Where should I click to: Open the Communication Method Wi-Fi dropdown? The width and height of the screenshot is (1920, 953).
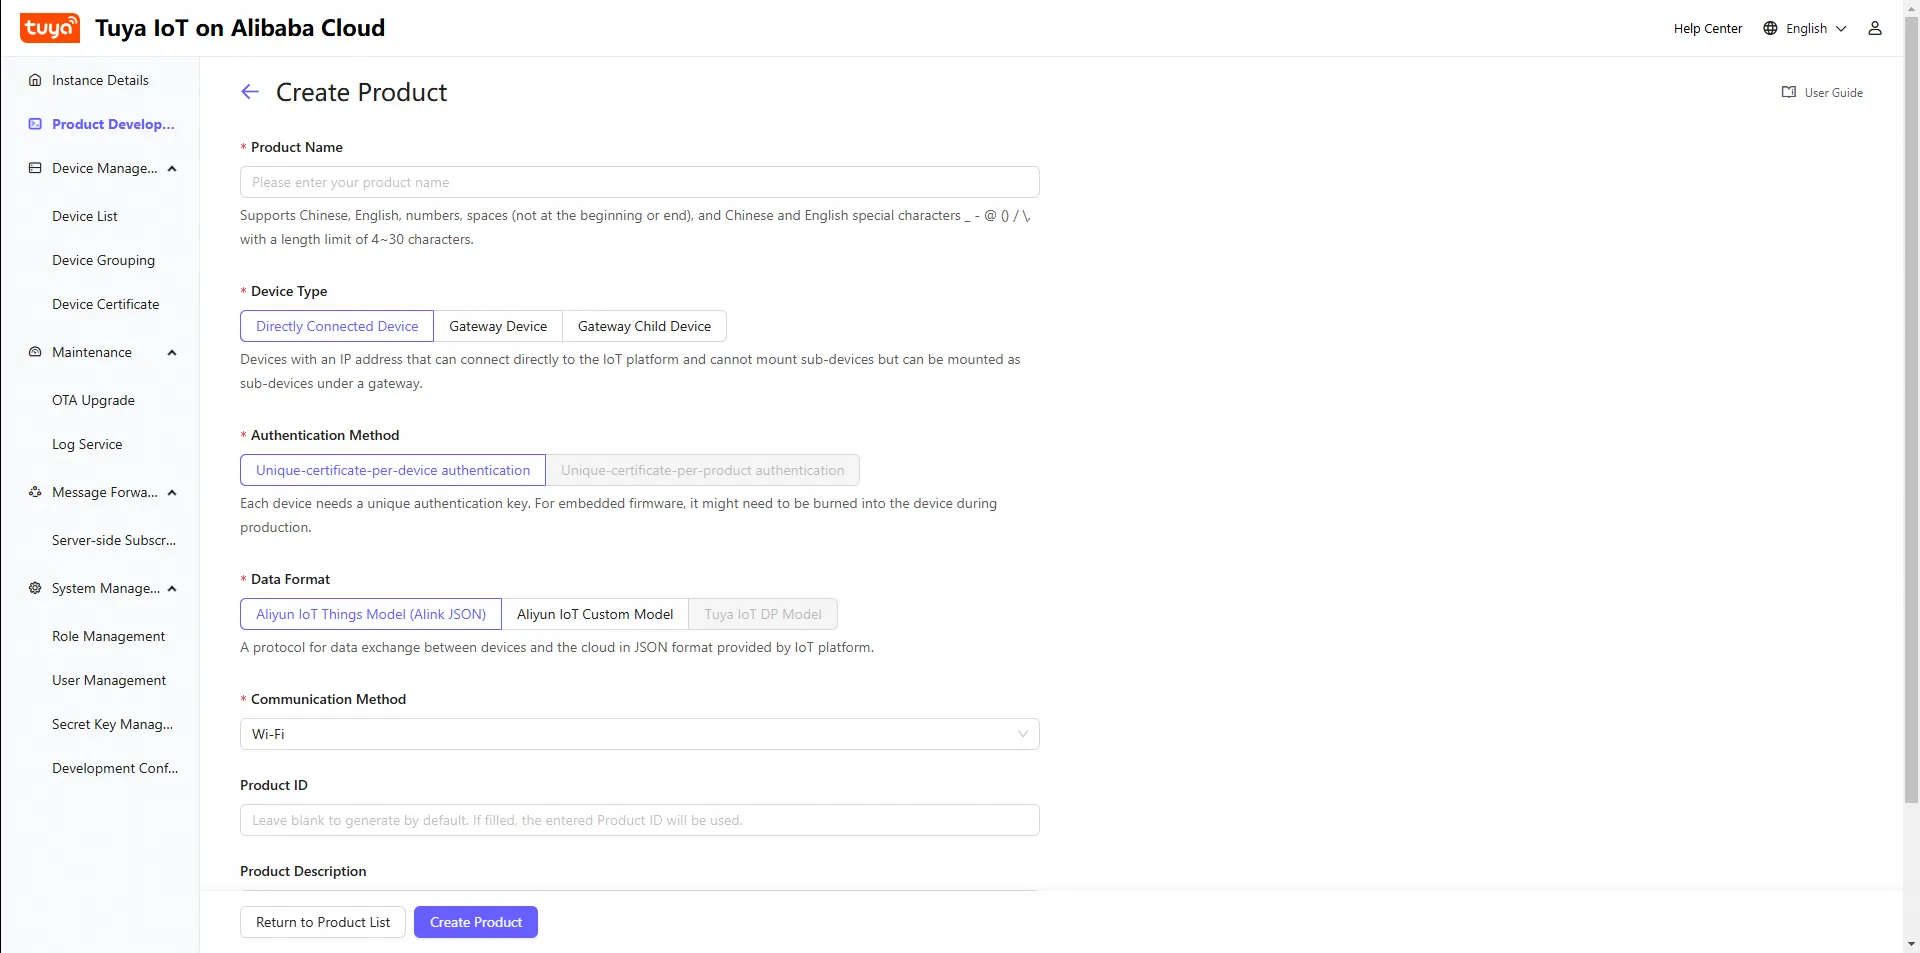(640, 734)
